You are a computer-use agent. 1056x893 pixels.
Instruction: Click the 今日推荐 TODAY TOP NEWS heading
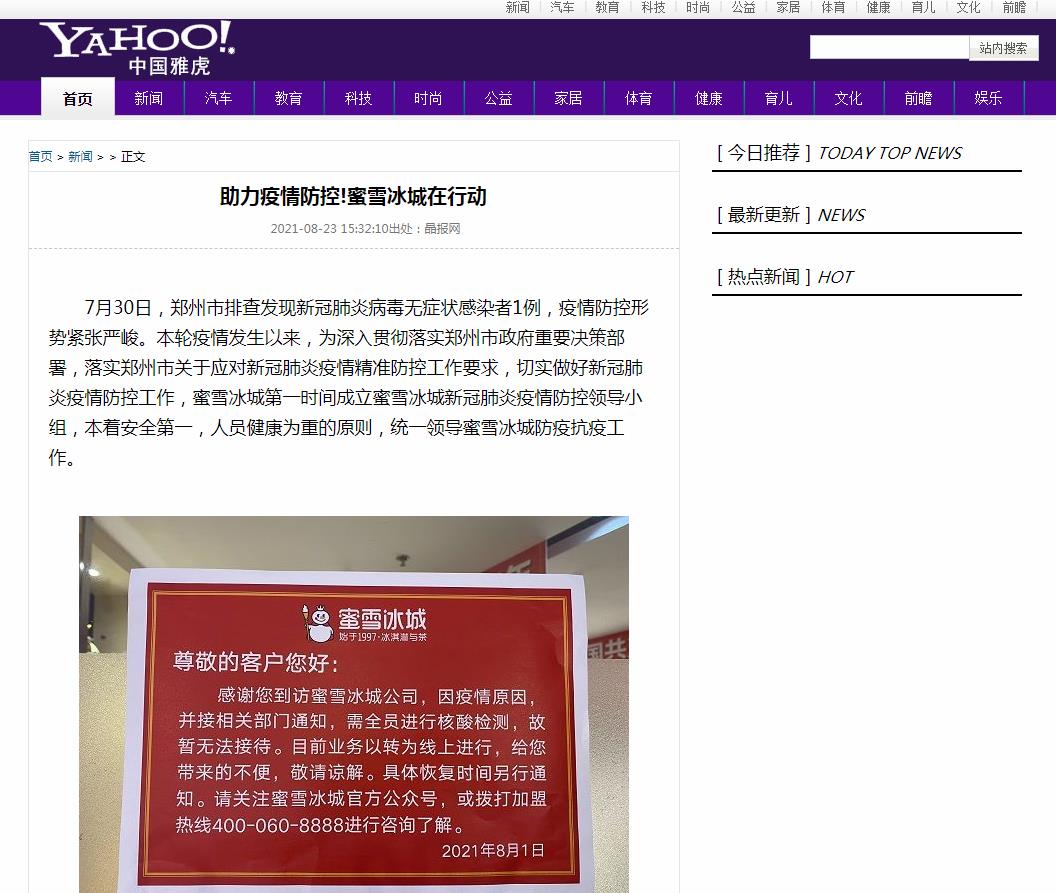click(x=840, y=153)
